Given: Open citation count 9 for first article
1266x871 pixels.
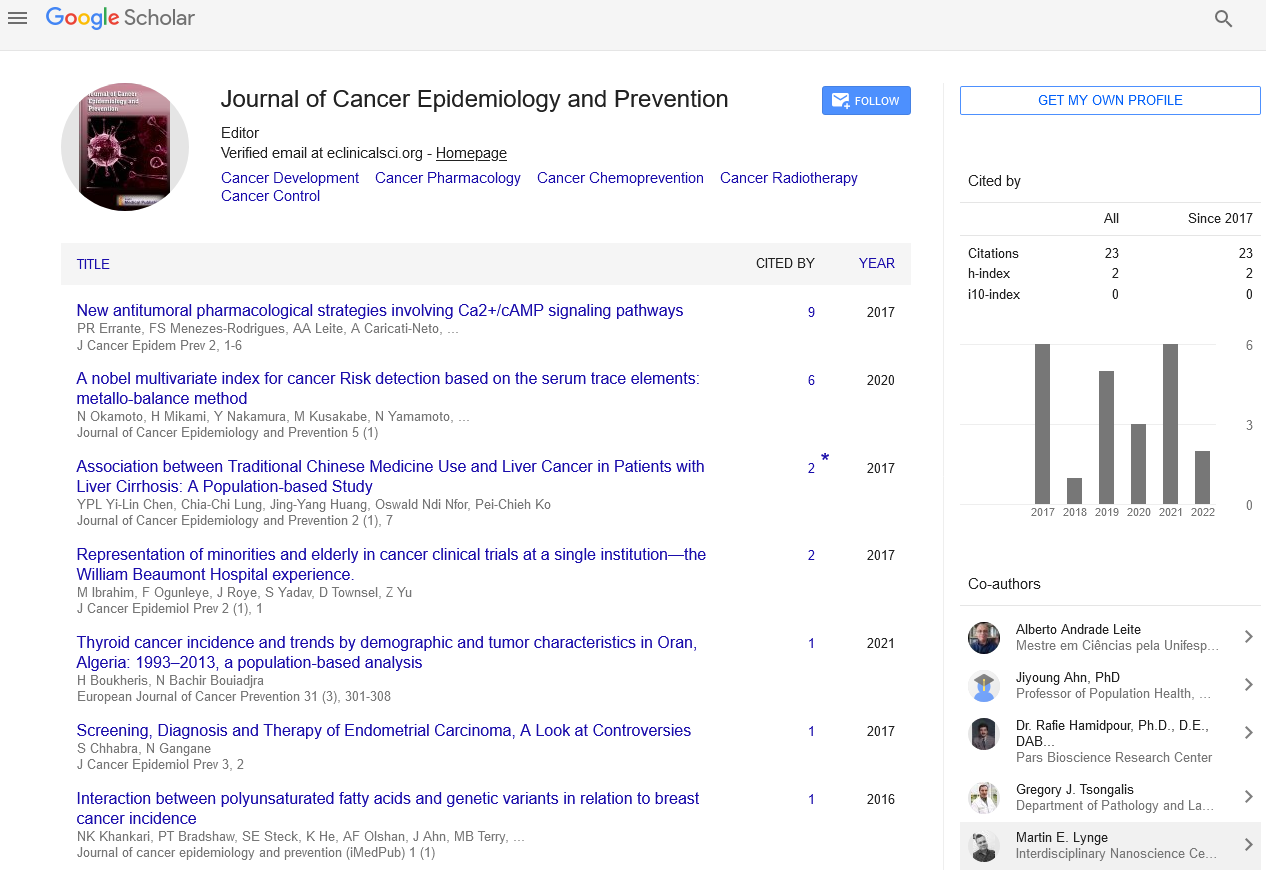Looking at the screenshot, I should pos(811,312).
